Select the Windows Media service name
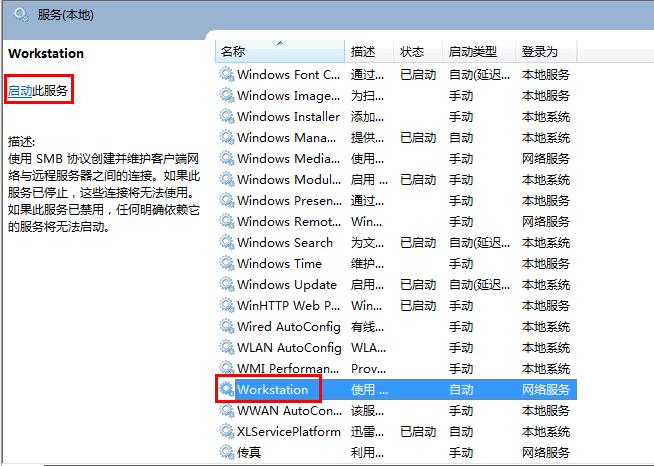Screen dimensions: 654x466 click(289, 159)
